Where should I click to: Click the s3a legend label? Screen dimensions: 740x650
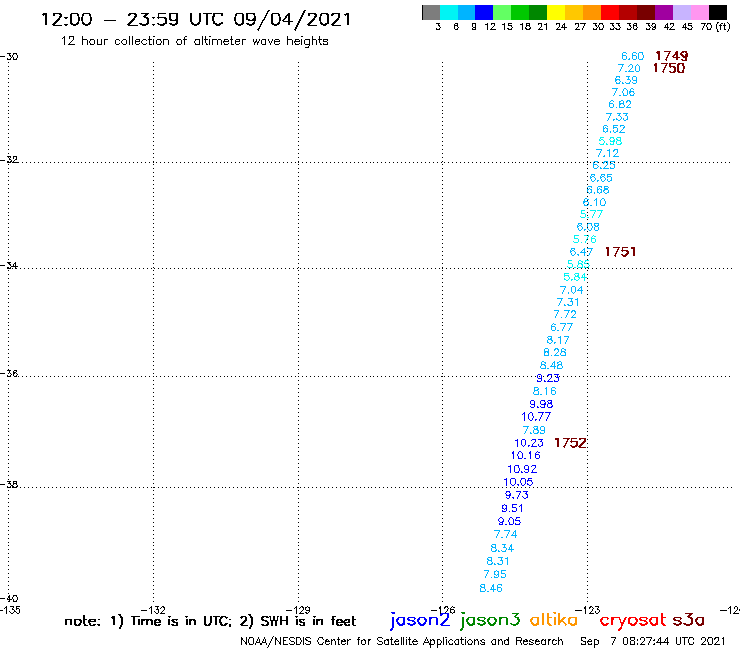tap(689, 620)
